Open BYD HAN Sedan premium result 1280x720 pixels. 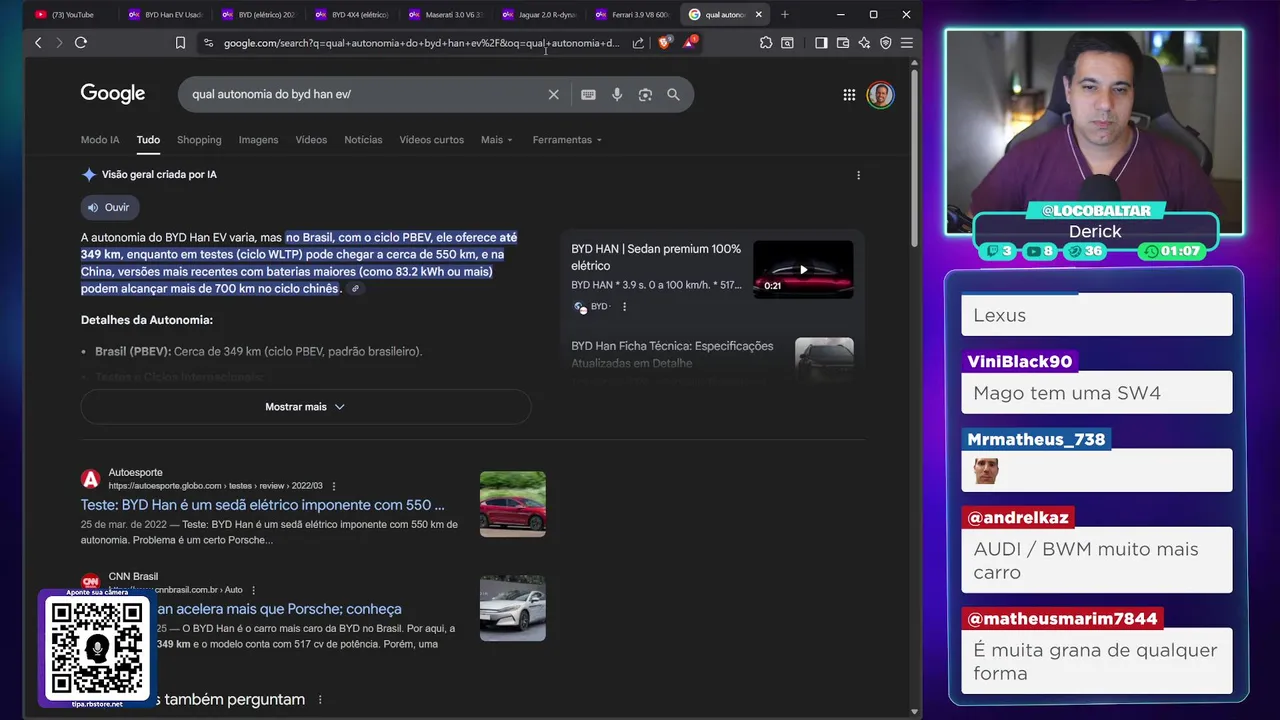pyautogui.click(x=656, y=257)
